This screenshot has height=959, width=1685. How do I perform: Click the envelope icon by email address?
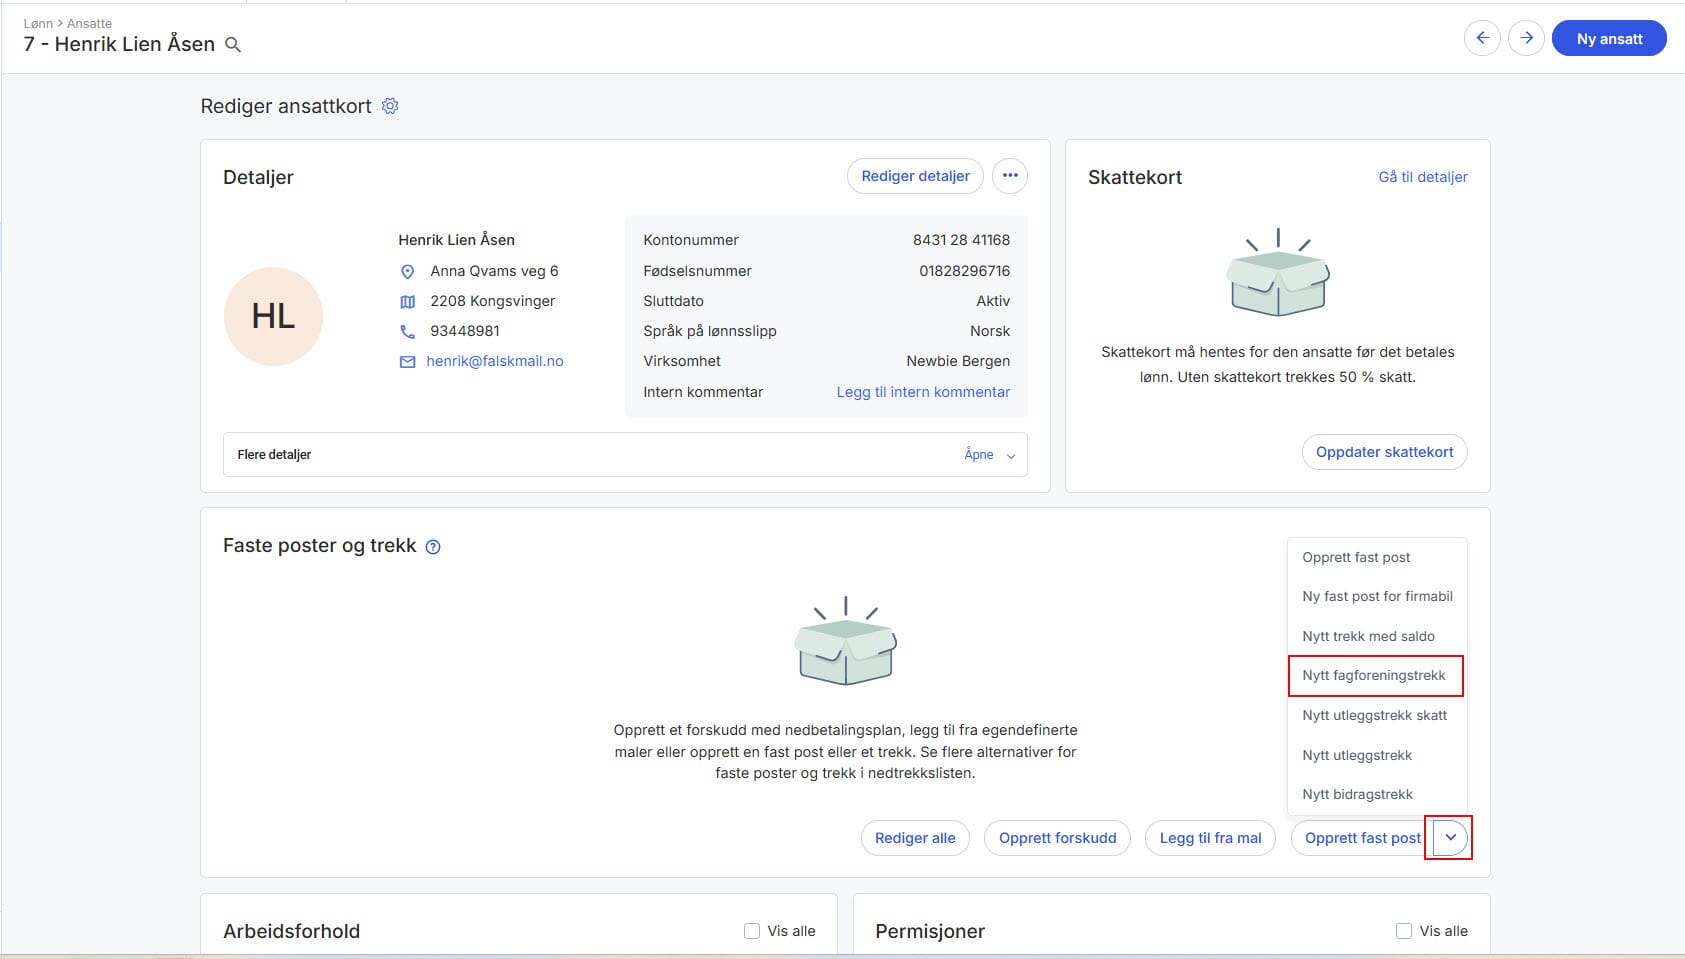[407, 362]
